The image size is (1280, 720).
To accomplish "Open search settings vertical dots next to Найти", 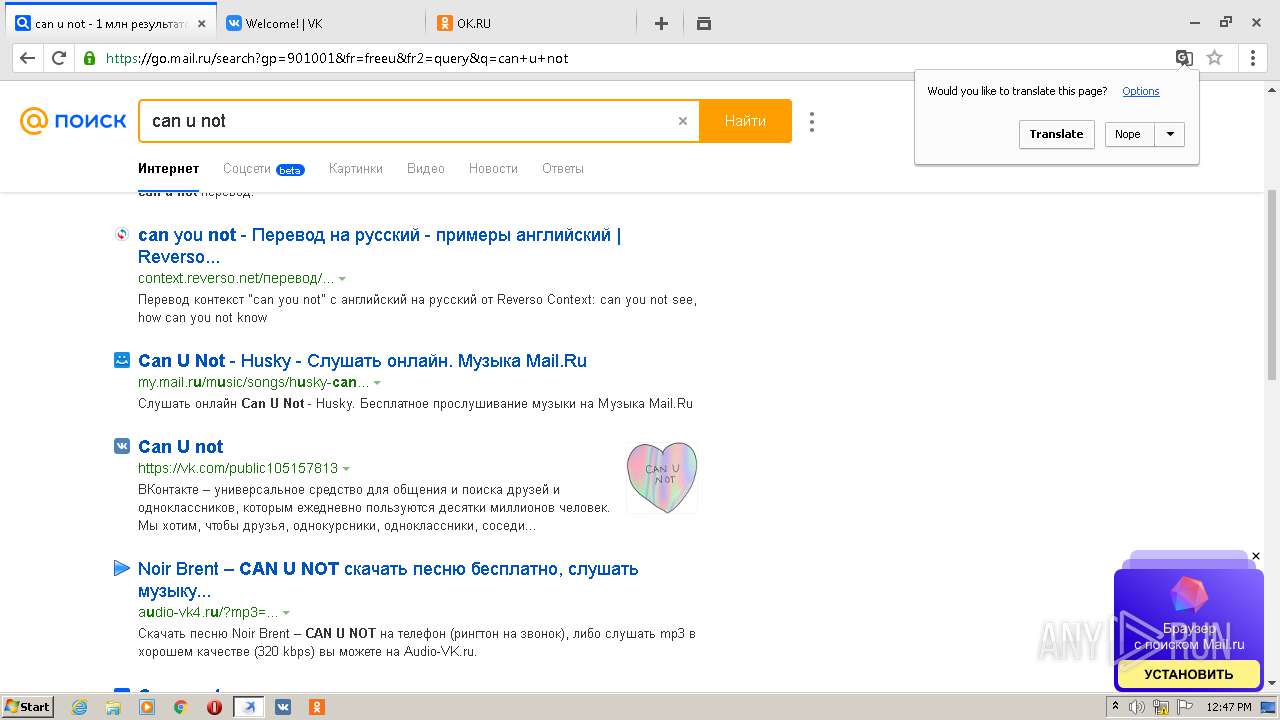I will point(812,121).
